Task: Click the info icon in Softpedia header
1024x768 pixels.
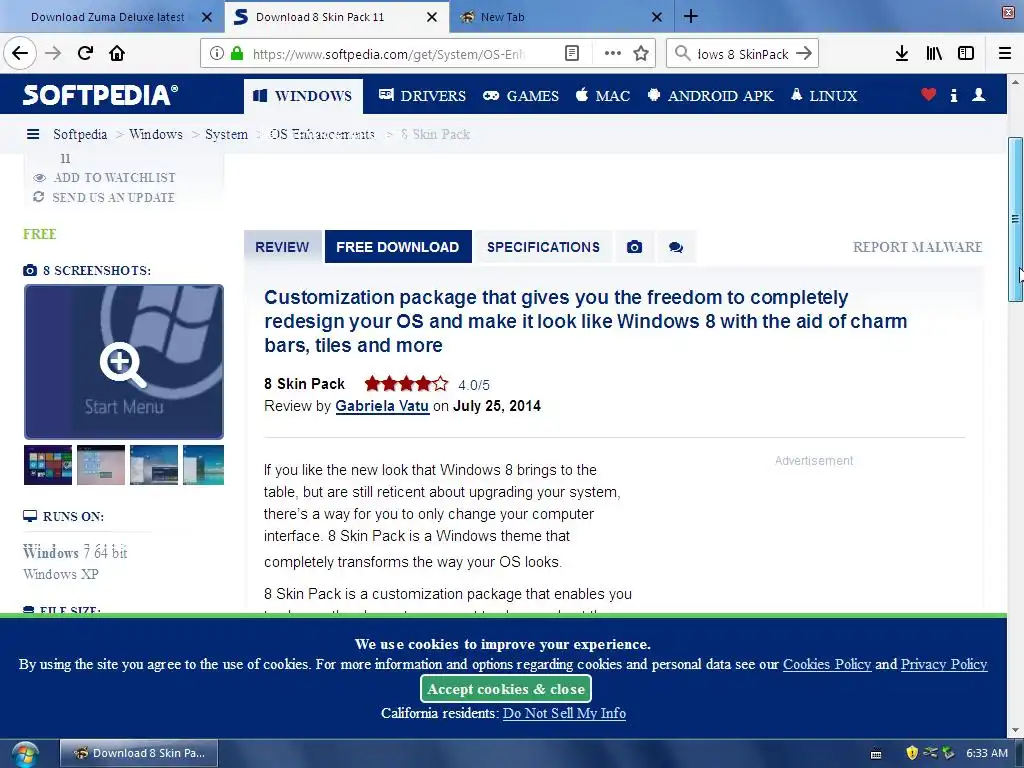Action: pyautogui.click(x=953, y=95)
